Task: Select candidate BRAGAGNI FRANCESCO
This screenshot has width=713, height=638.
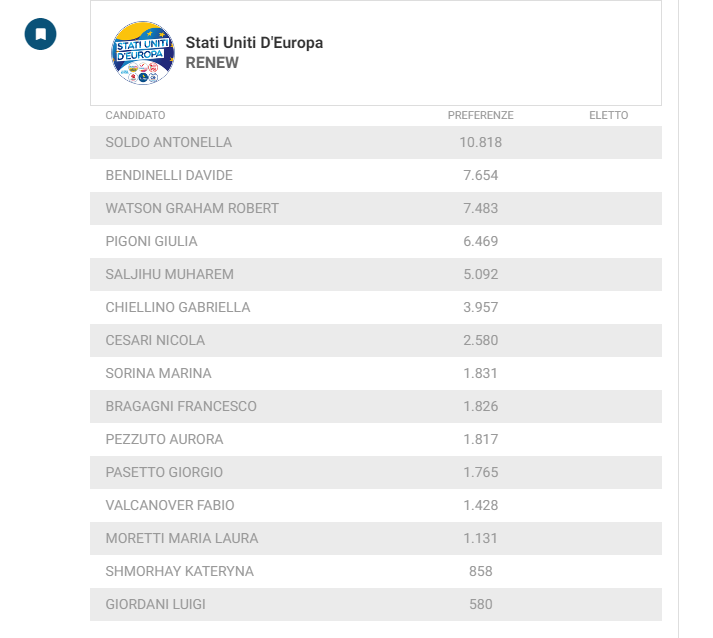Action: 181,407
